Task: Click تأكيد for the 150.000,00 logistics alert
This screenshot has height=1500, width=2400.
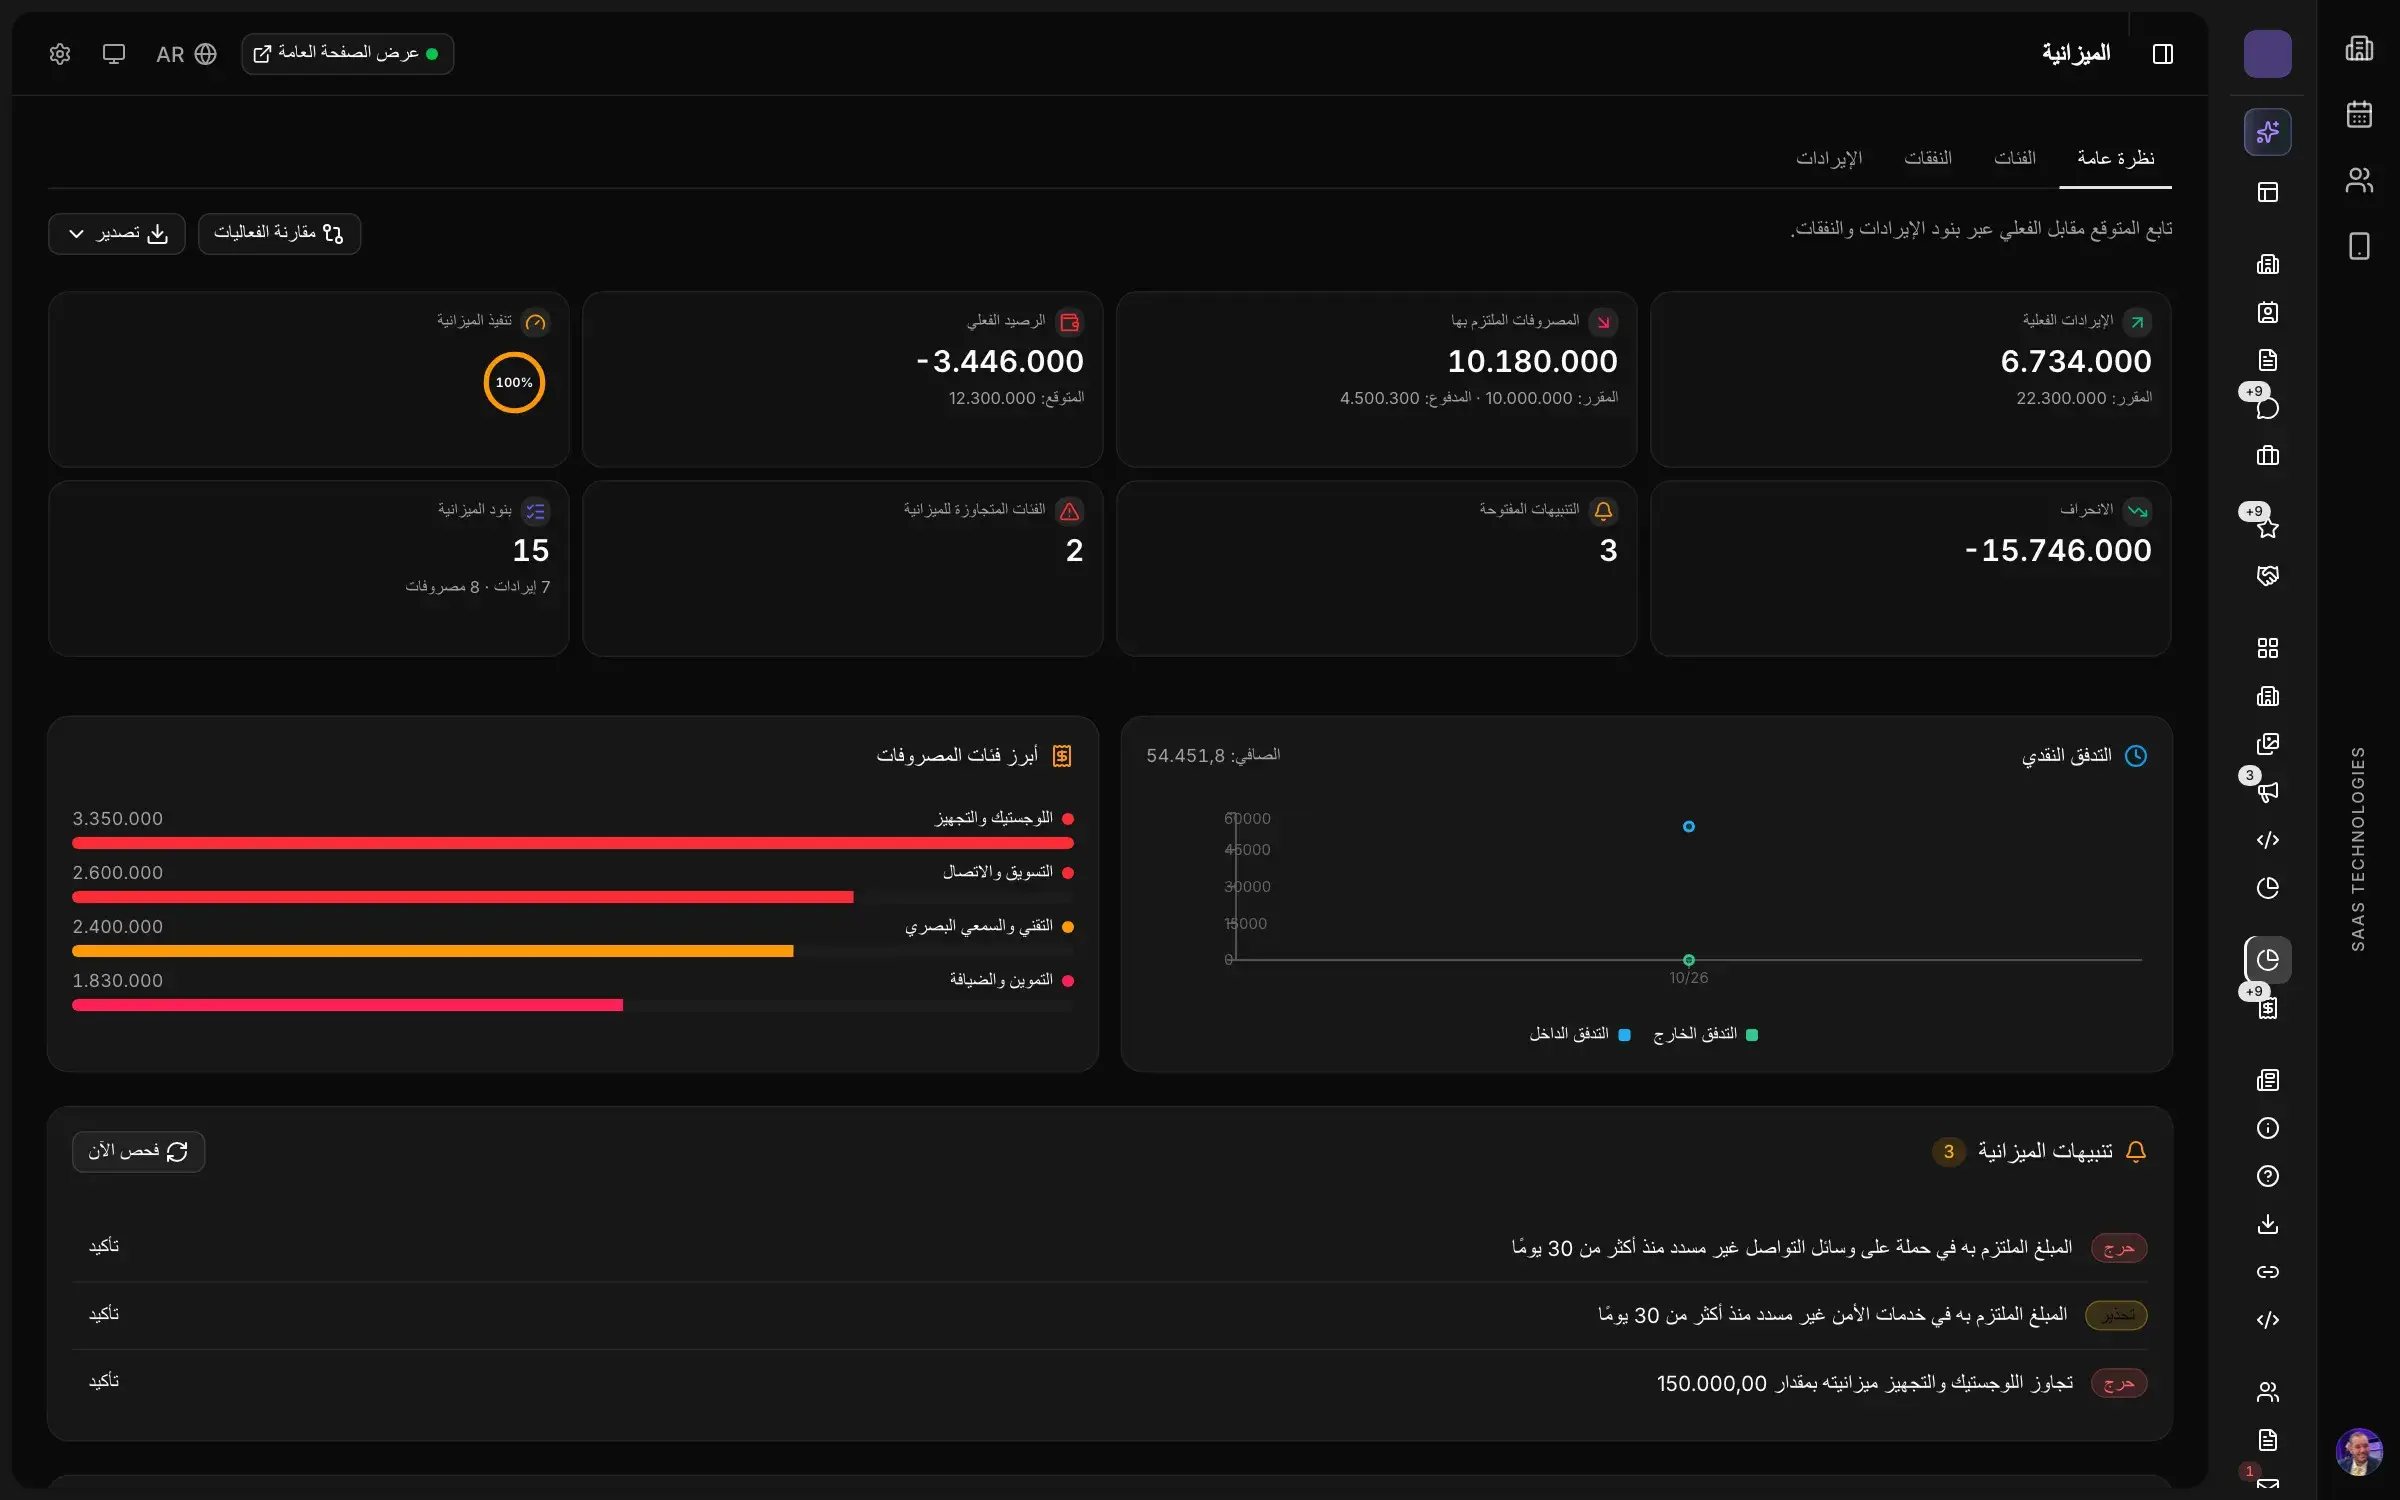Action: 104,1381
